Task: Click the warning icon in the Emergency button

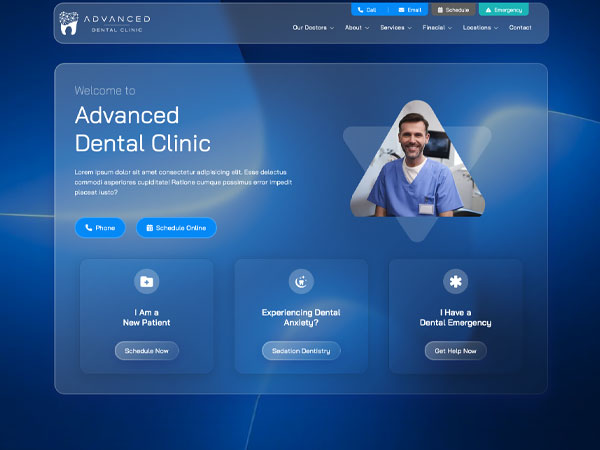Action: 488,10
